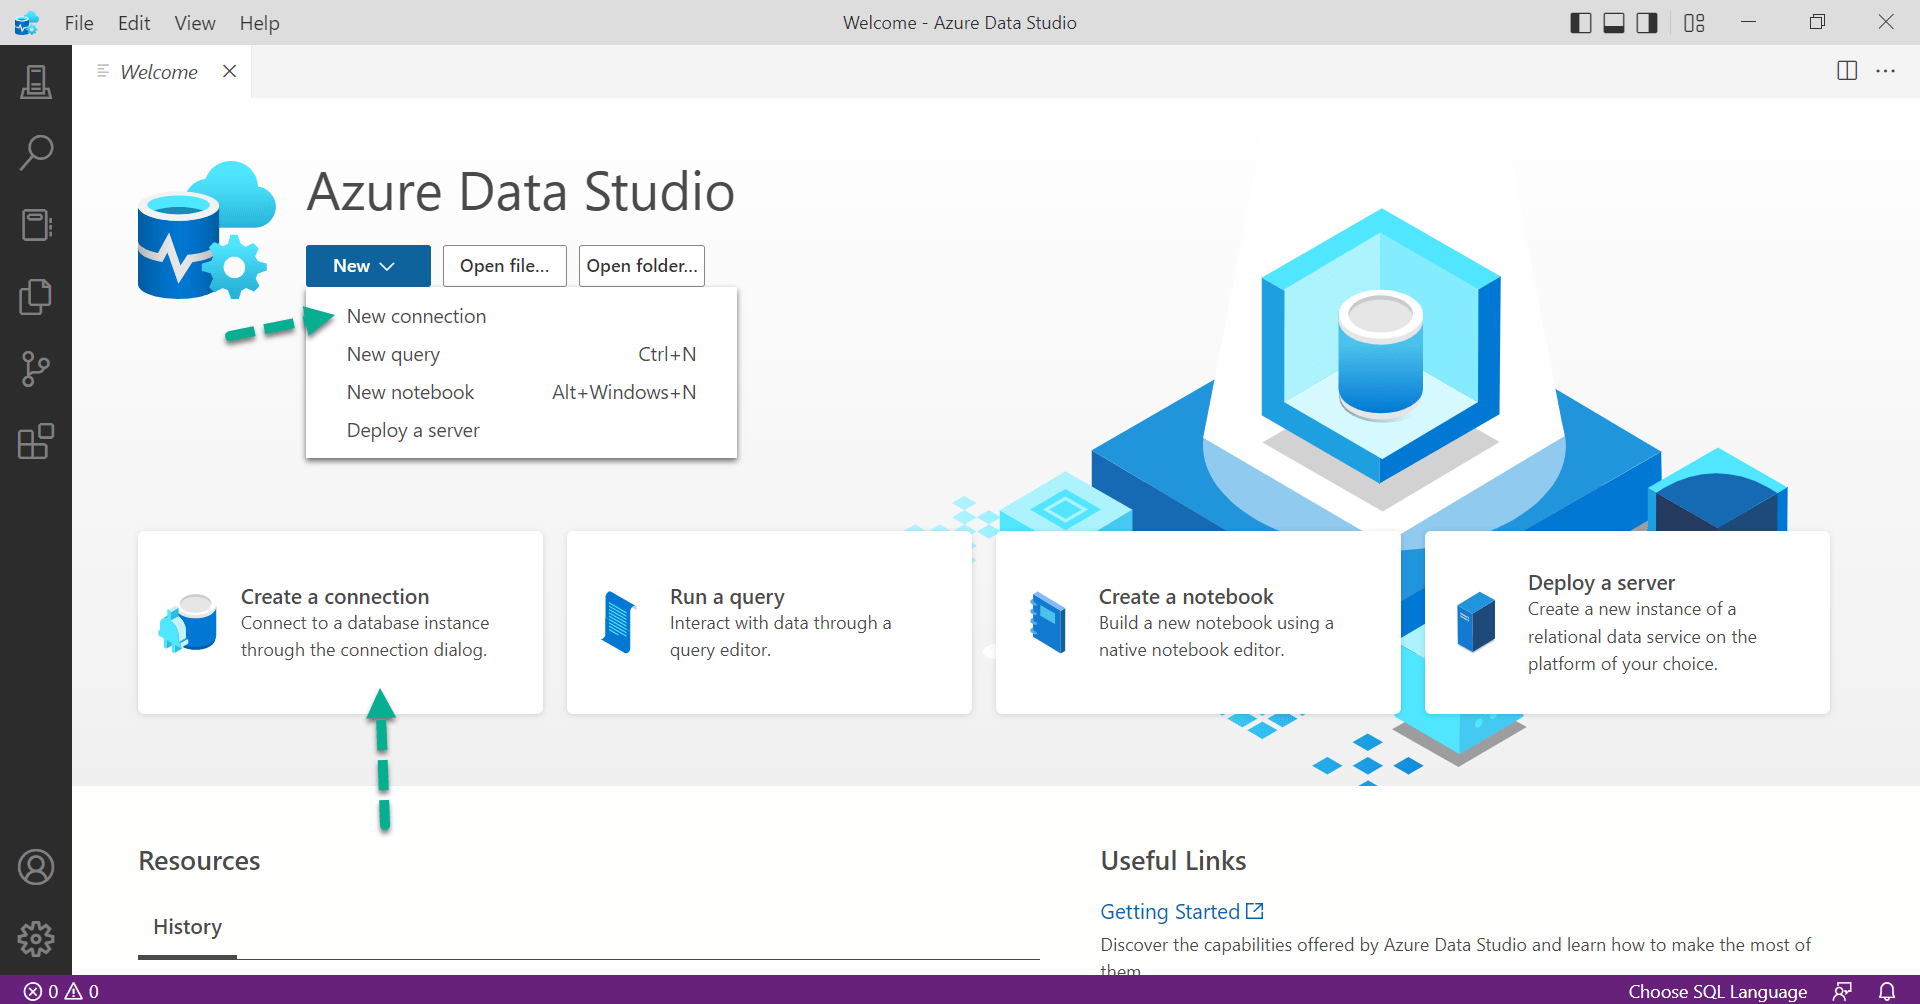This screenshot has height=1004, width=1920.
Task: Choose Deploy a server from the dropdown
Action: pos(521,430)
